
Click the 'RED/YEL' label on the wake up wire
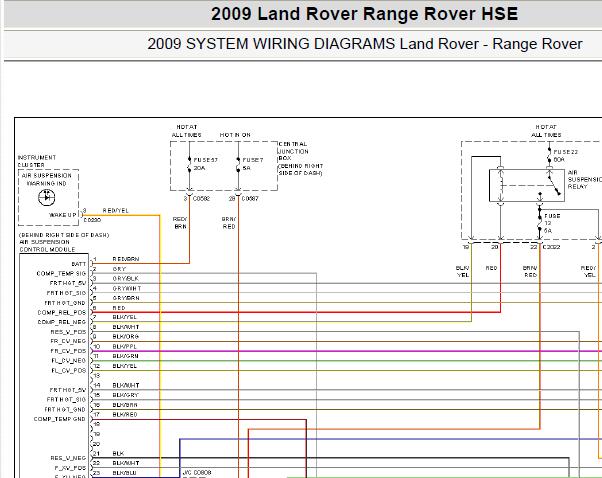click(116, 210)
